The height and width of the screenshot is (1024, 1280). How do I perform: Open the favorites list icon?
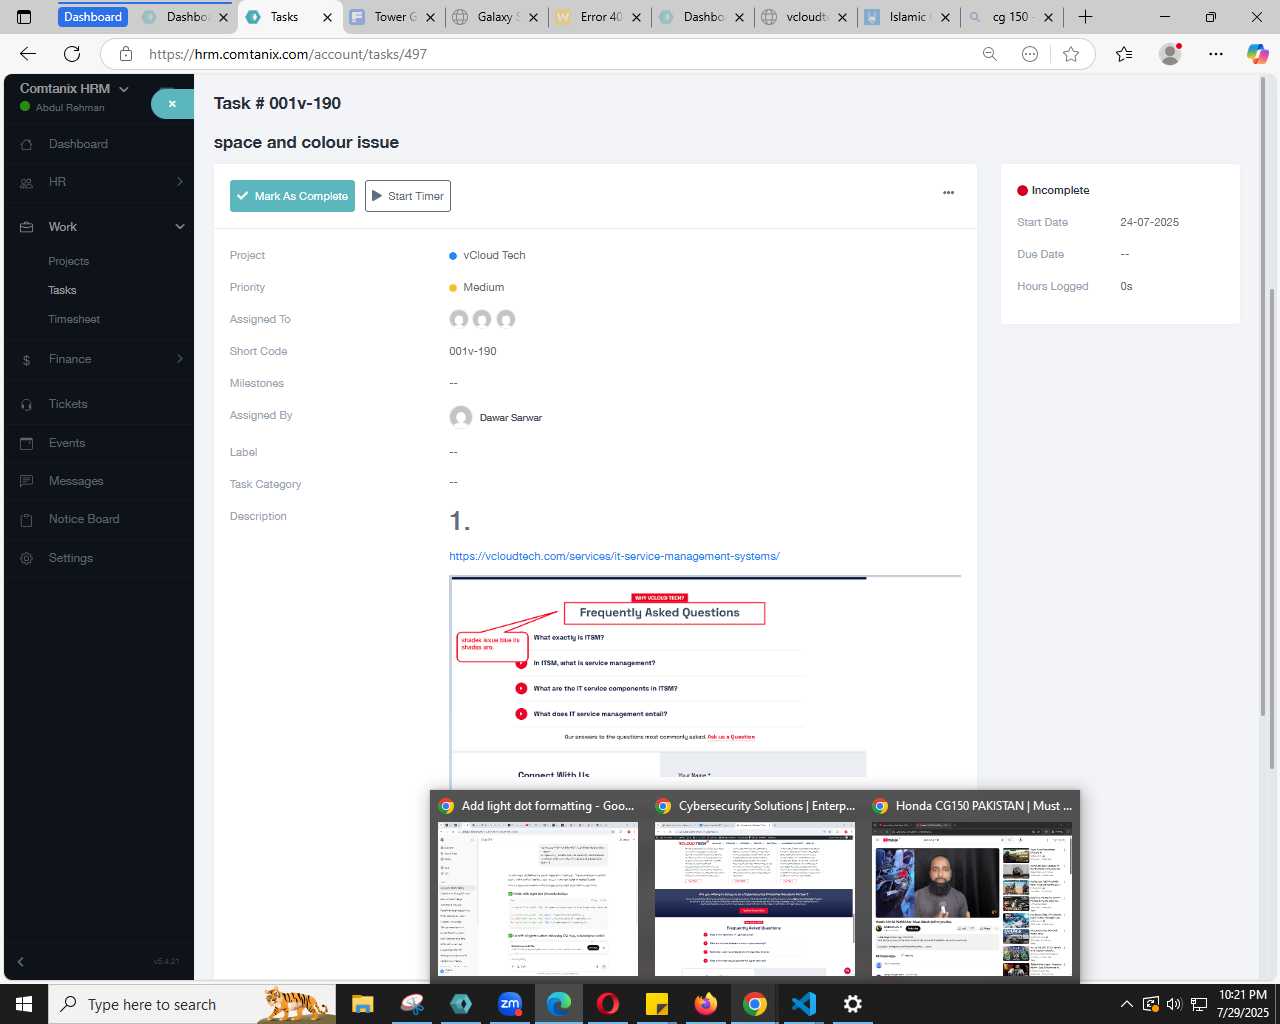1124,54
